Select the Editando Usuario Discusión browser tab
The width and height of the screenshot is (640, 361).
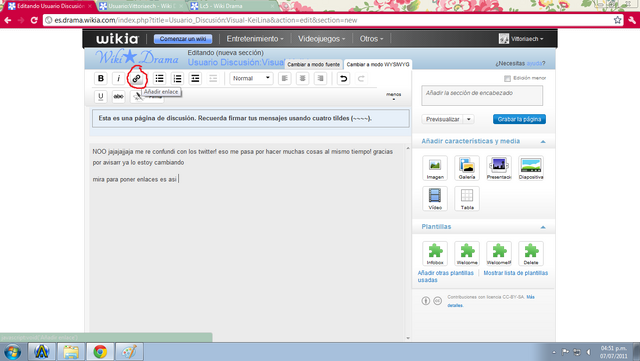tap(50, 6)
